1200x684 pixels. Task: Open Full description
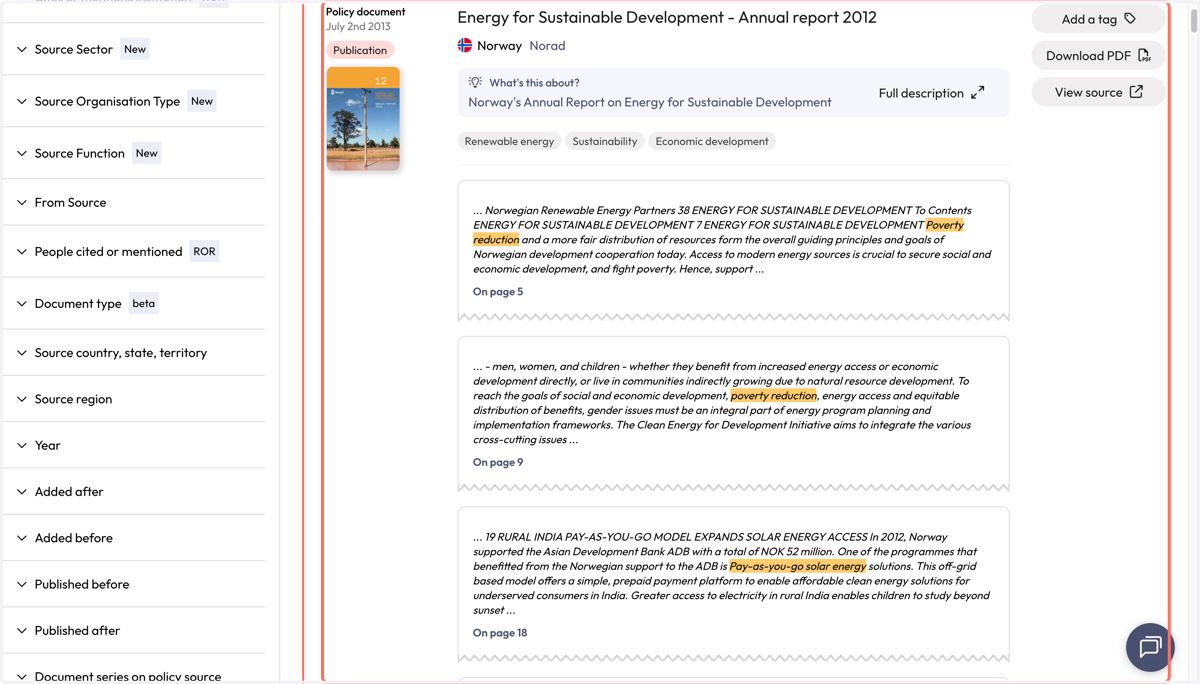(931, 93)
